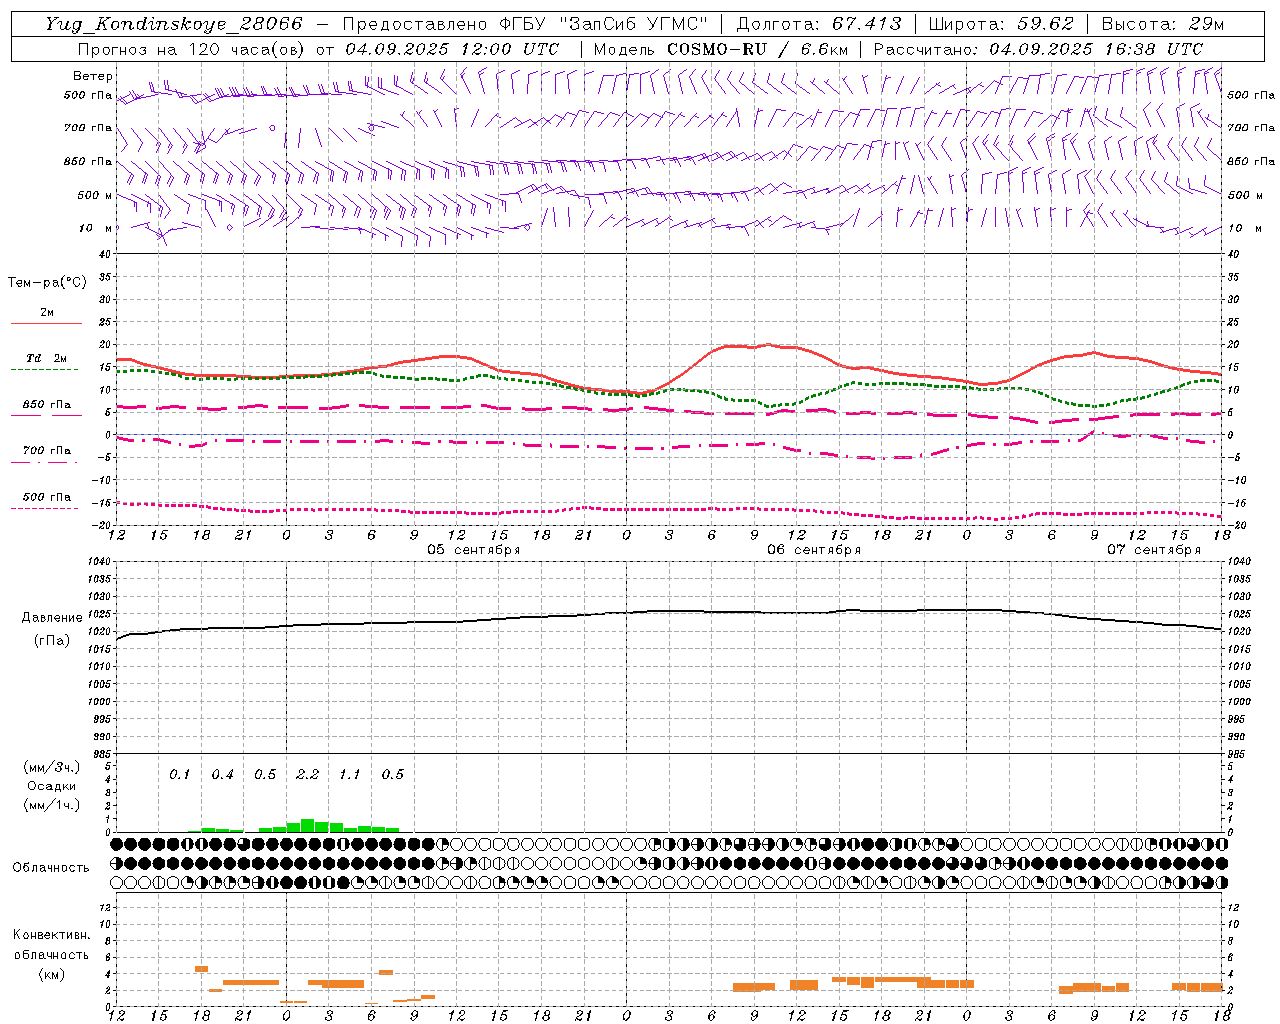The image size is (1280, 1024).
Task: Select the latitude value Широта: 59.62
Action: (x=1001, y=24)
